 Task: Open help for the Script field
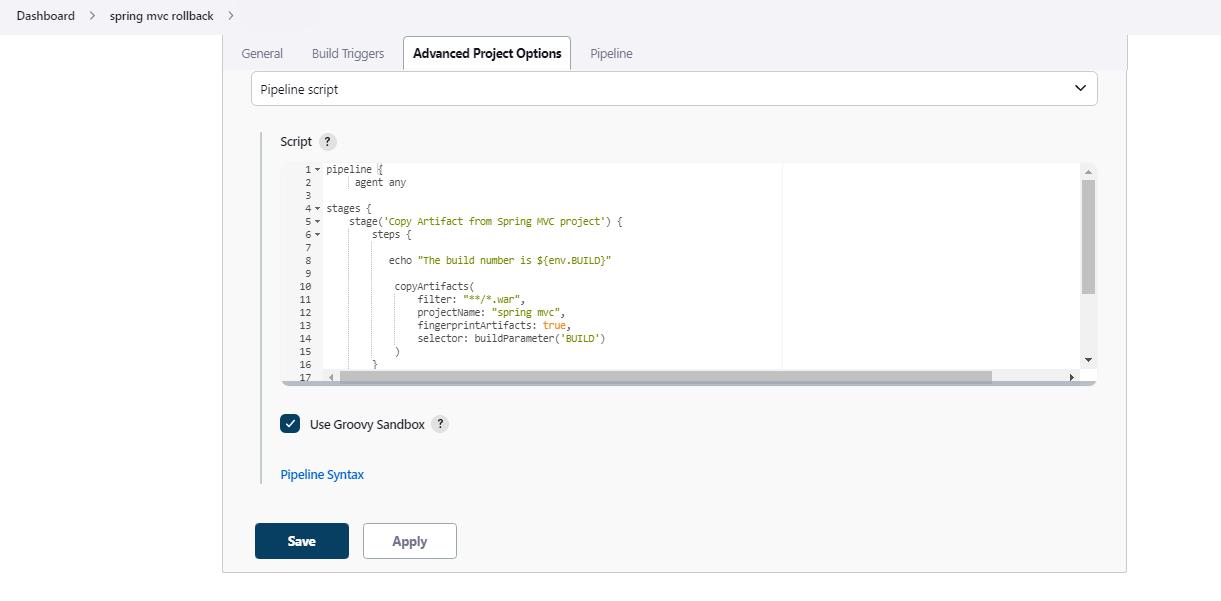327,142
